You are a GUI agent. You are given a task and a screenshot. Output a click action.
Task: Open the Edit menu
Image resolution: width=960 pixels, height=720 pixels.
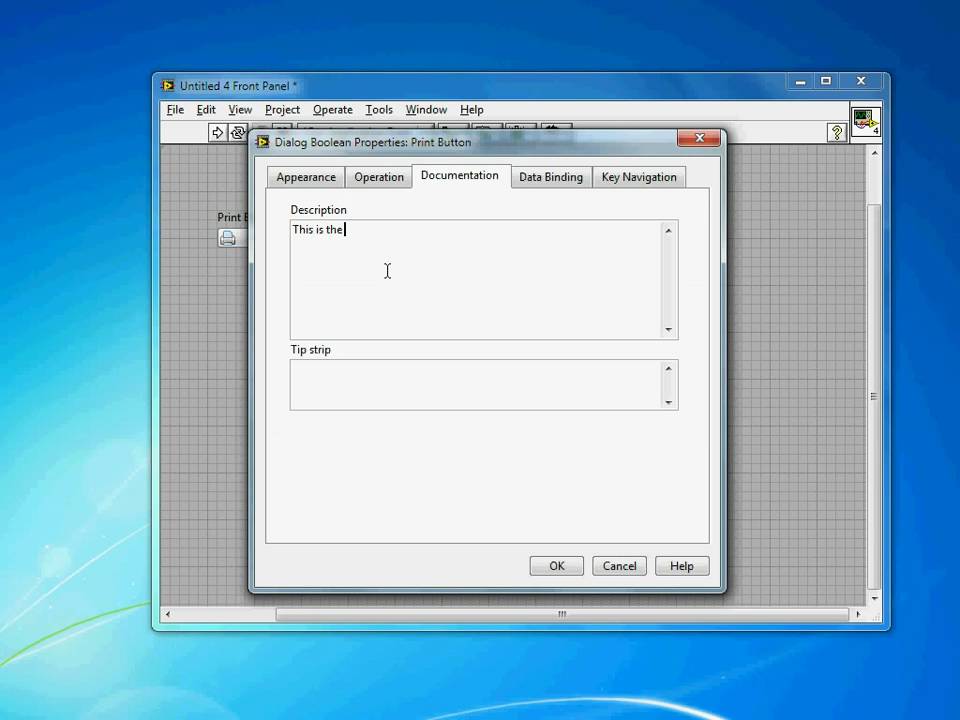point(206,110)
